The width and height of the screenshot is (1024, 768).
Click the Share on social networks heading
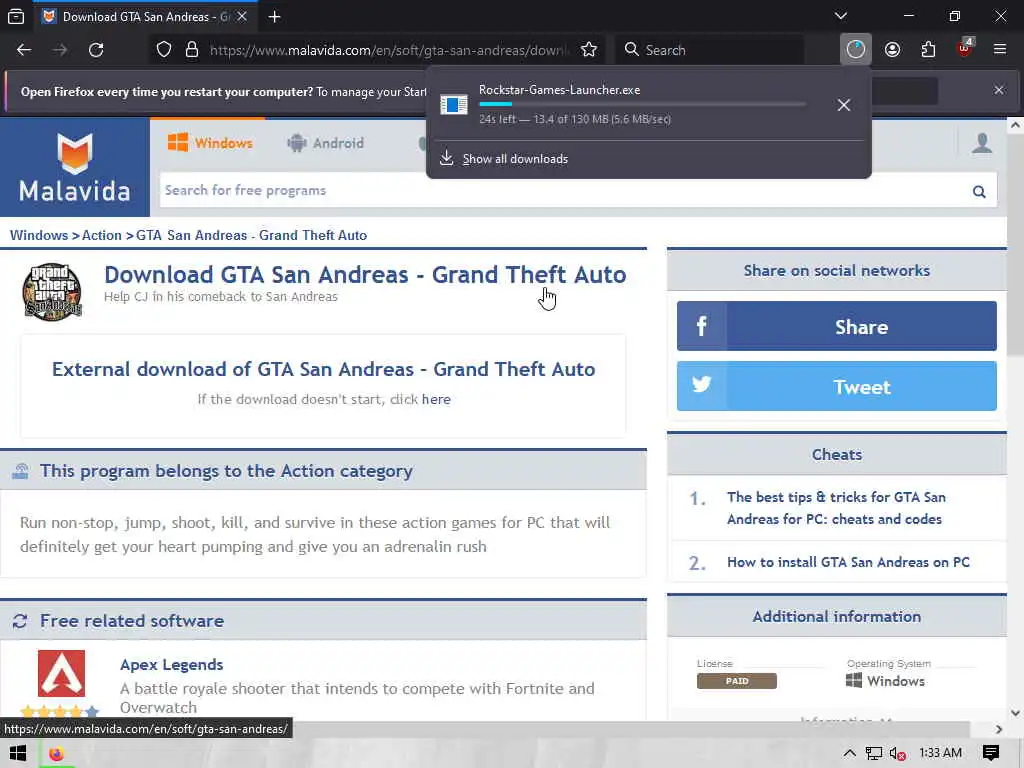(x=837, y=270)
